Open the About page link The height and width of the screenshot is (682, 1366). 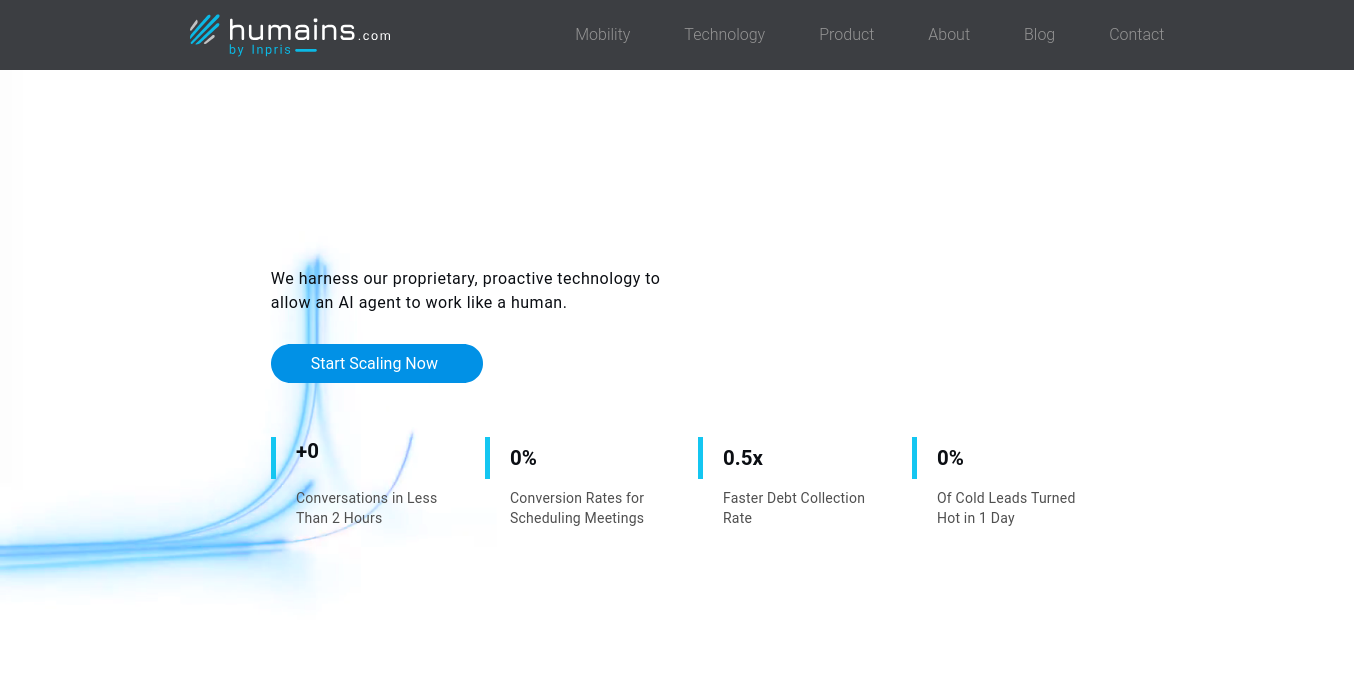click(x=948, y=35)
